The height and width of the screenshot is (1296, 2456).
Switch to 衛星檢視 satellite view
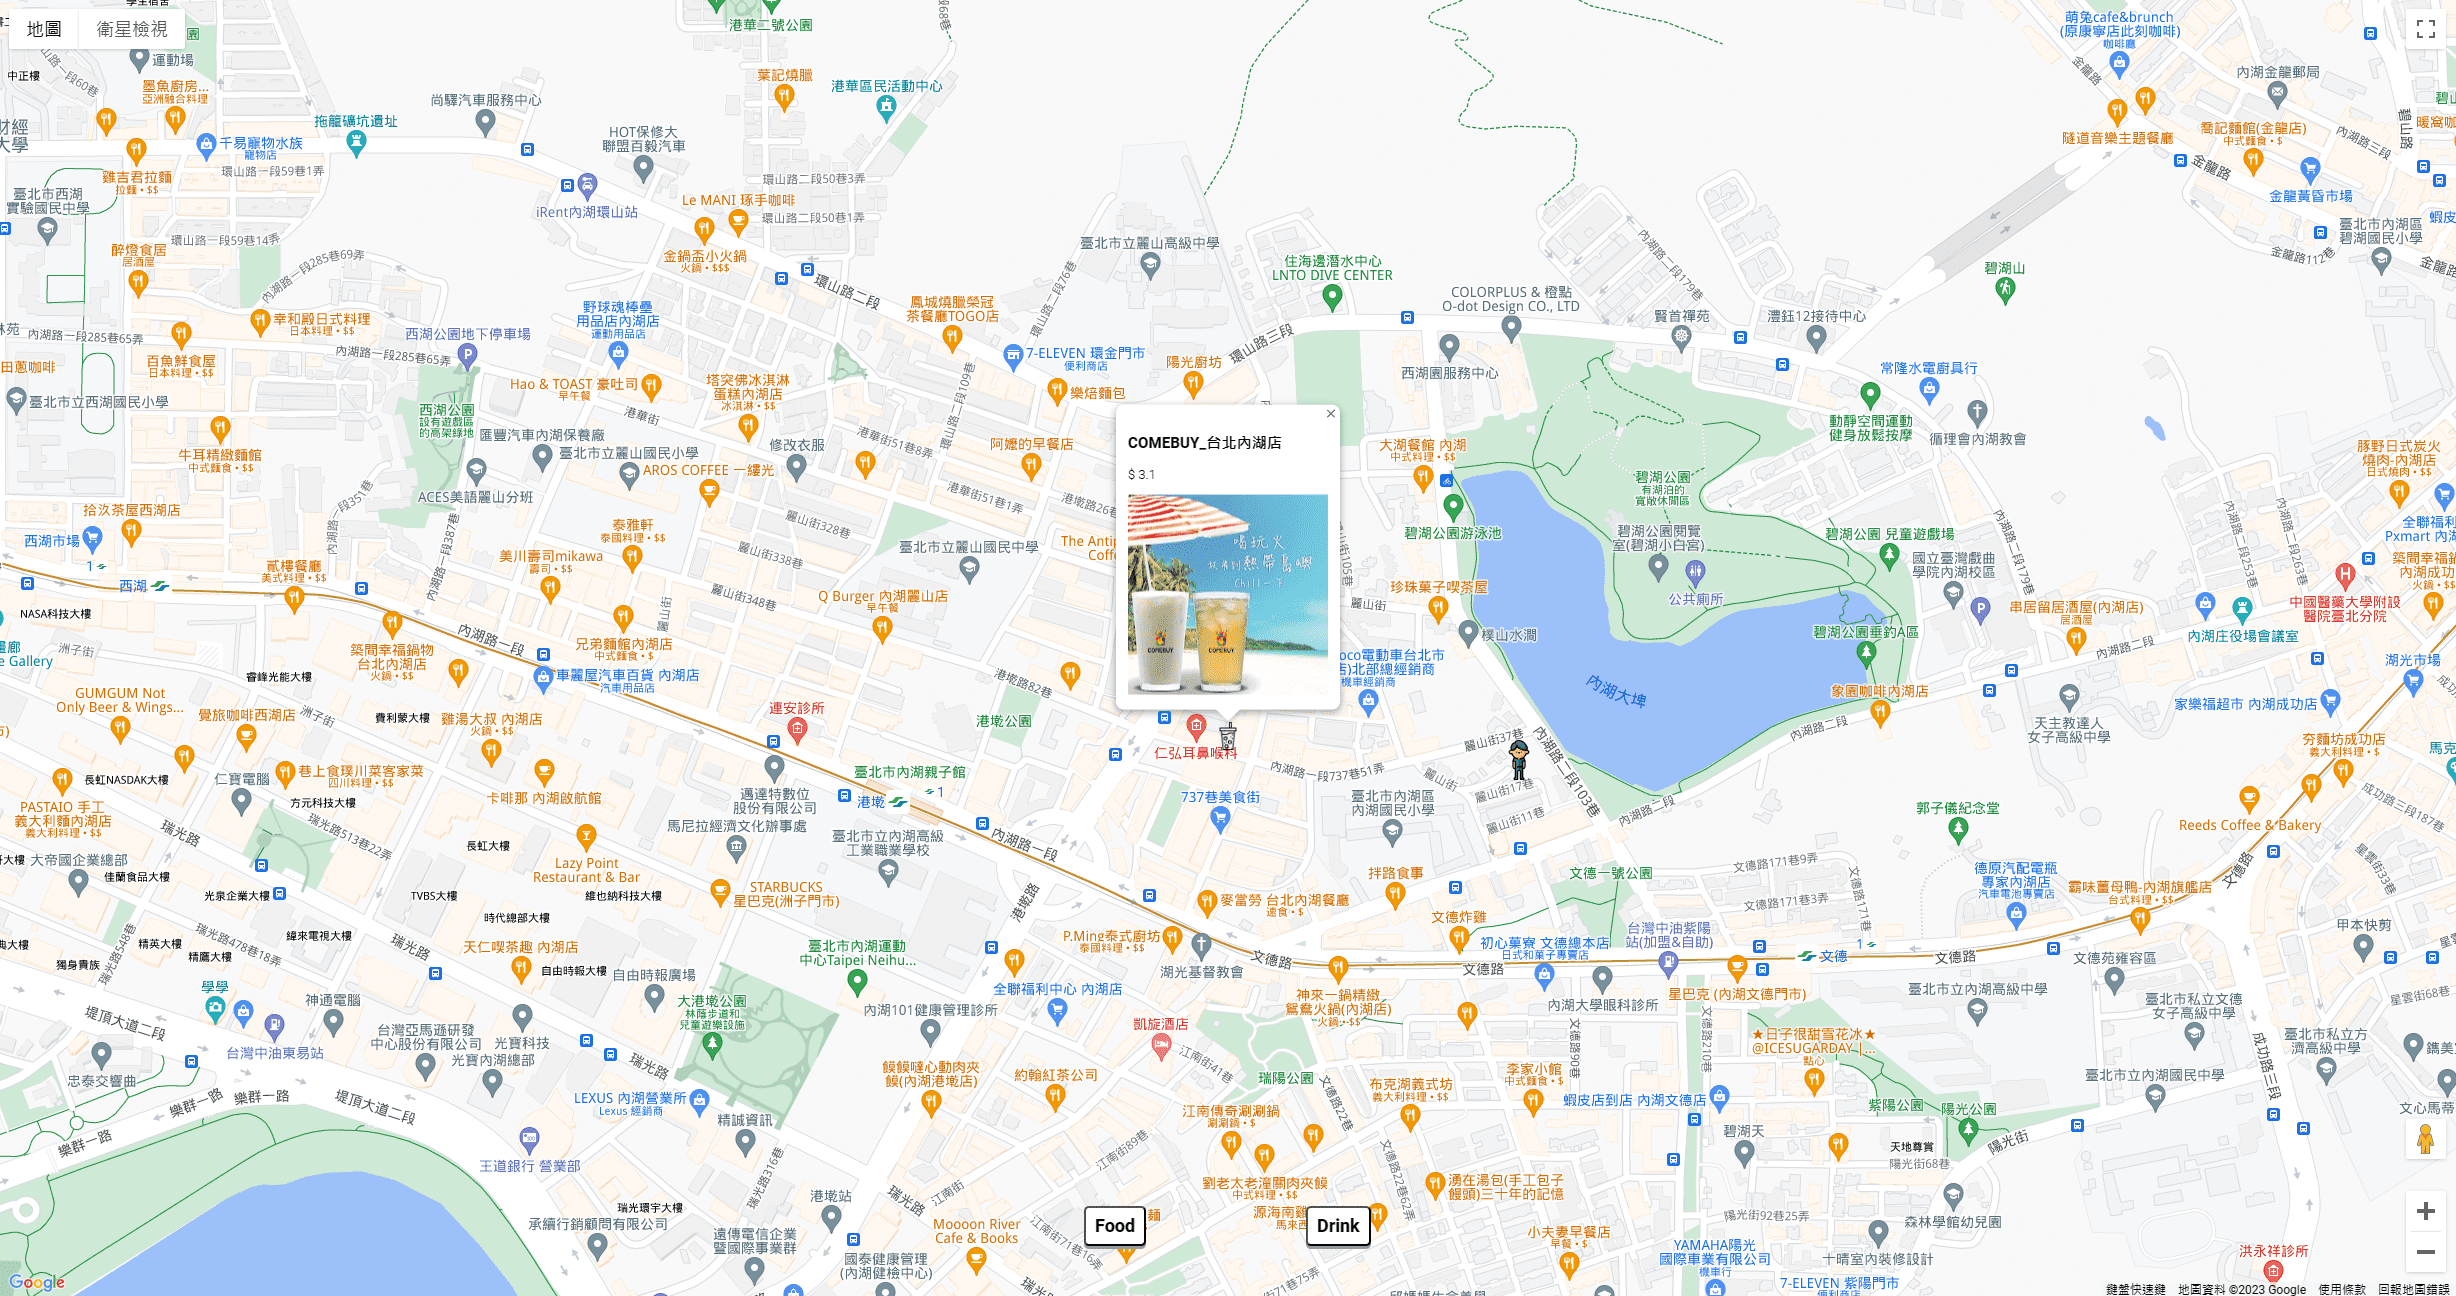click(x=132, y=29)
